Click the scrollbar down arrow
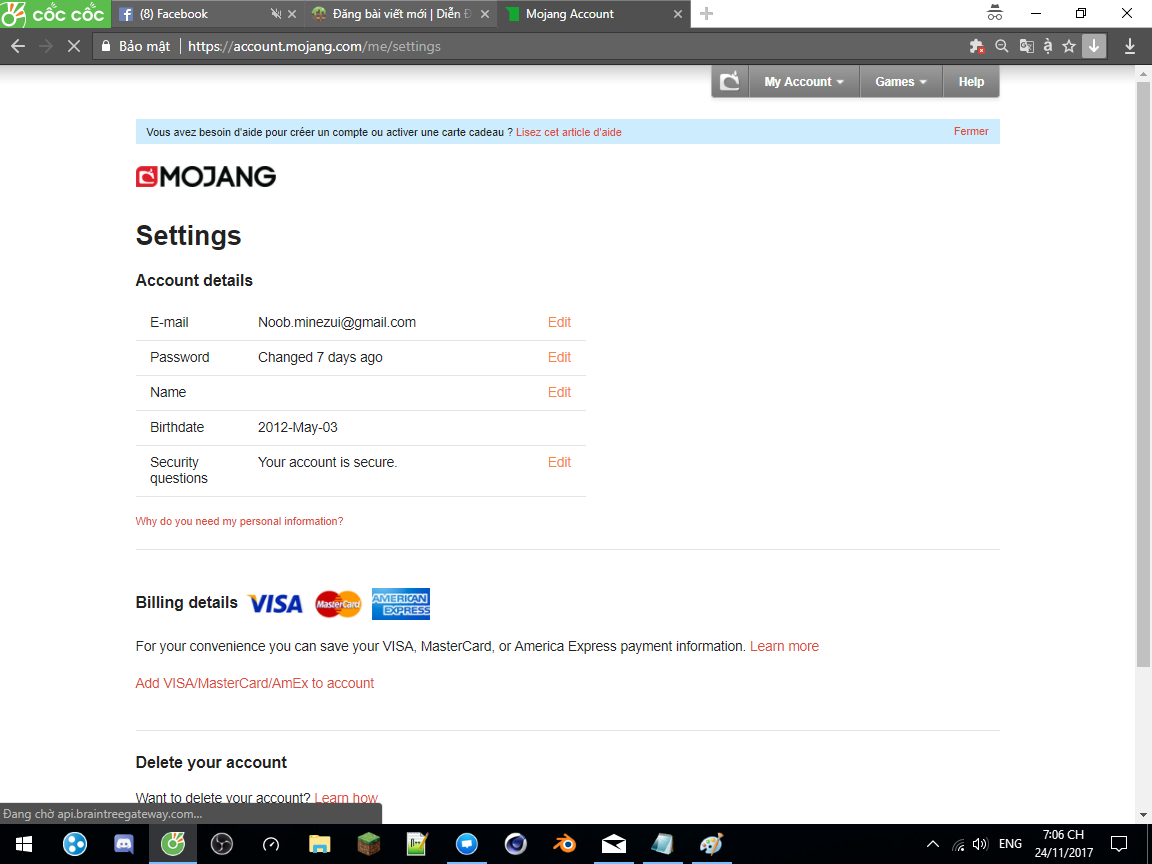Screen dimensions: 1152x864 1144,815
